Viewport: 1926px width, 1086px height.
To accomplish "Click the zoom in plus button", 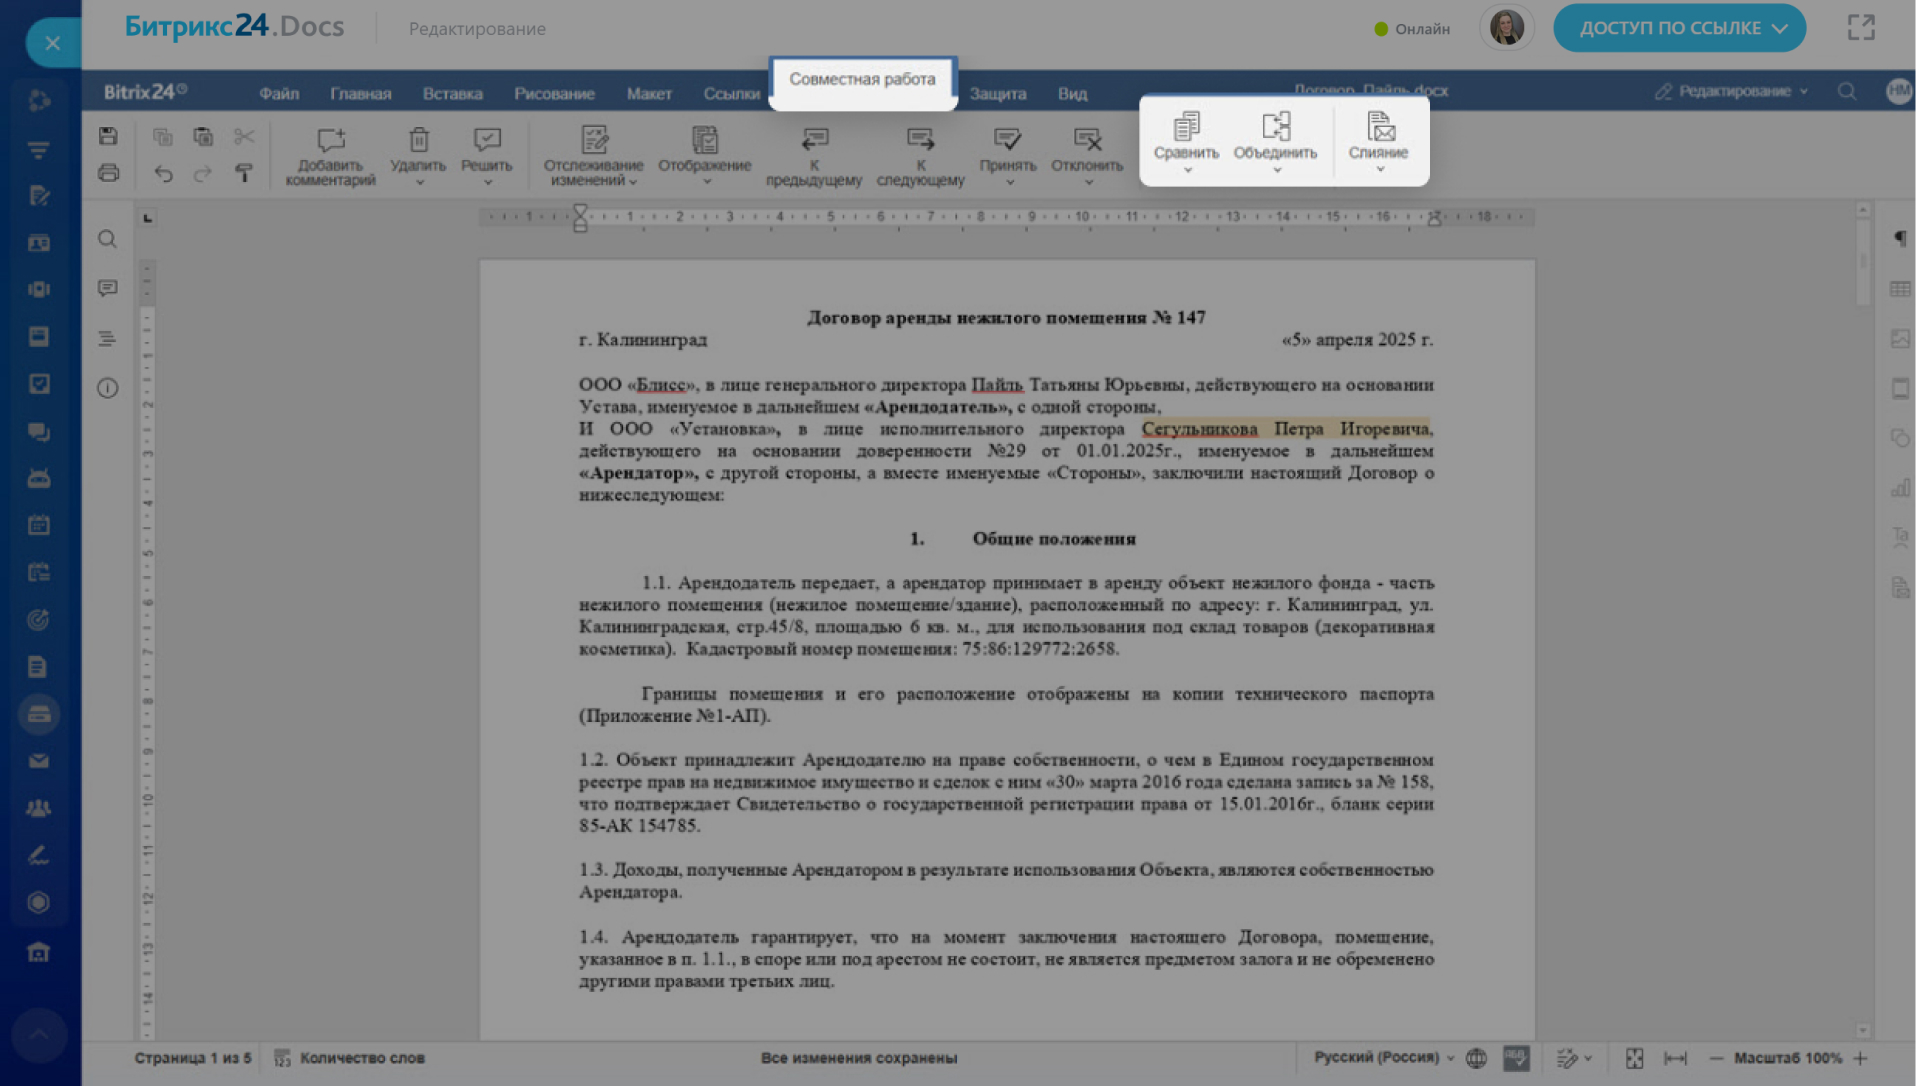I will (x=1860, y=1058).
